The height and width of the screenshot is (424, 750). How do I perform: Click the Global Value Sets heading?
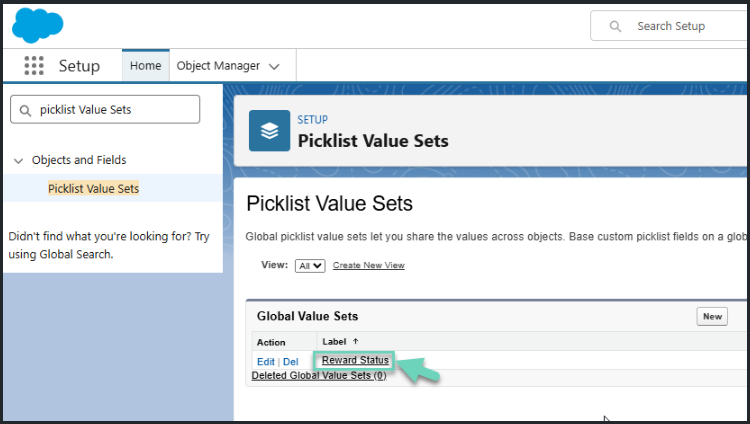click(x=308, y=316)
